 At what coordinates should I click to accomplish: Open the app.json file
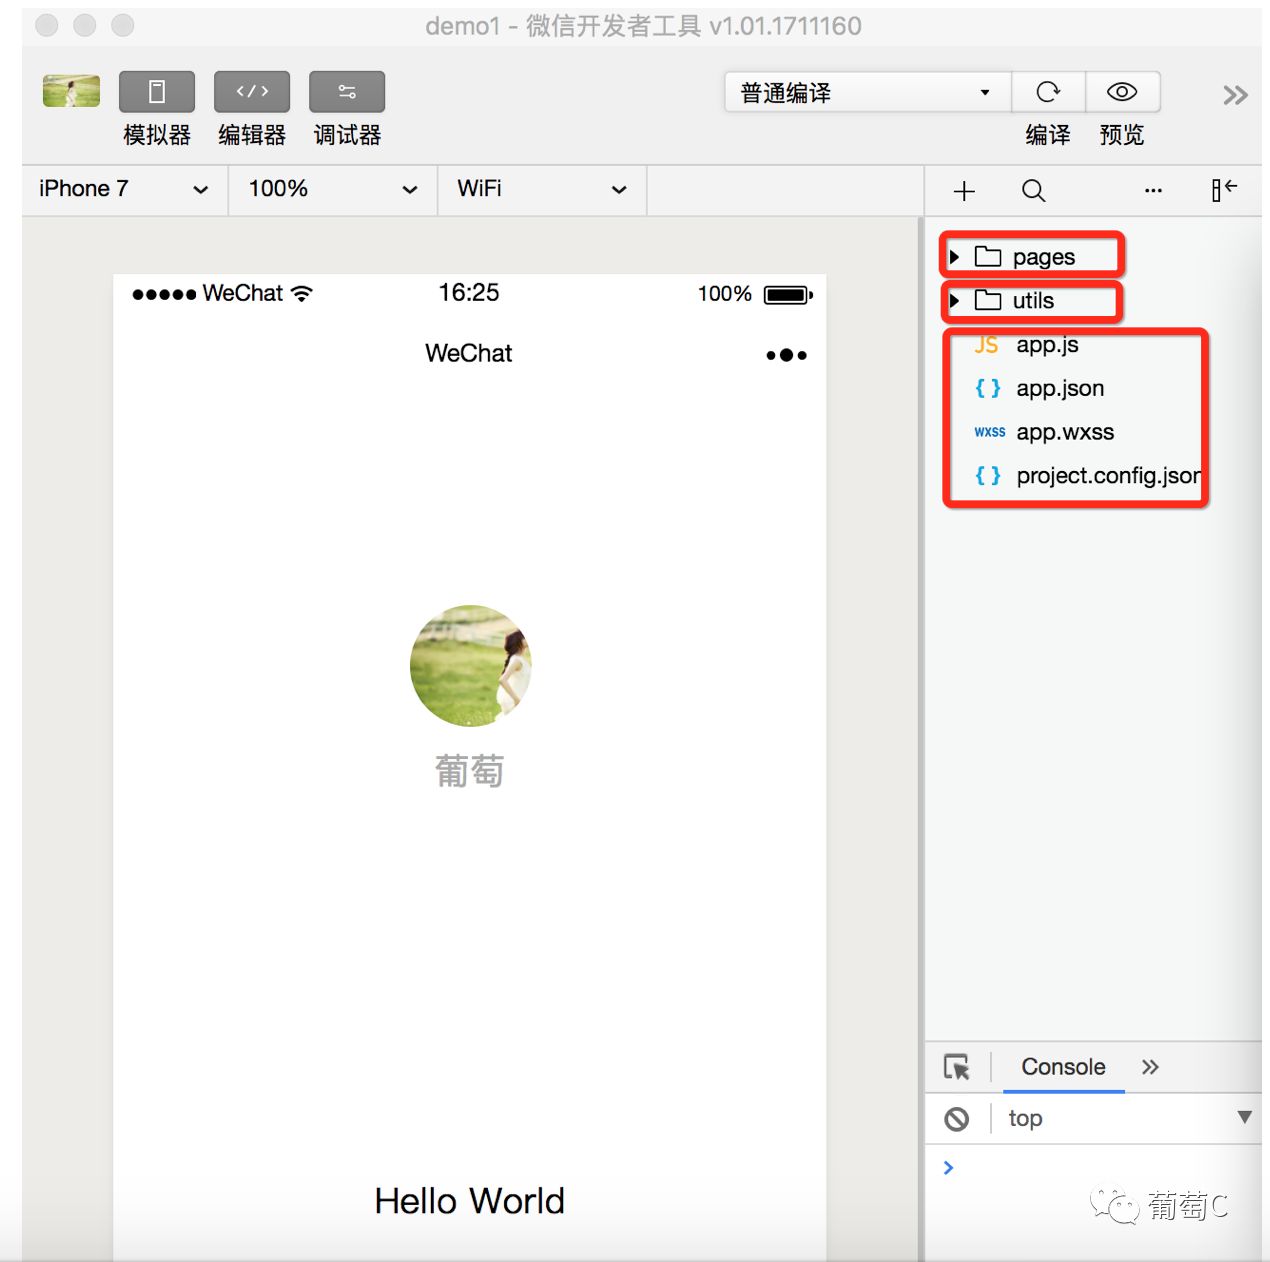click(1060, 388)
